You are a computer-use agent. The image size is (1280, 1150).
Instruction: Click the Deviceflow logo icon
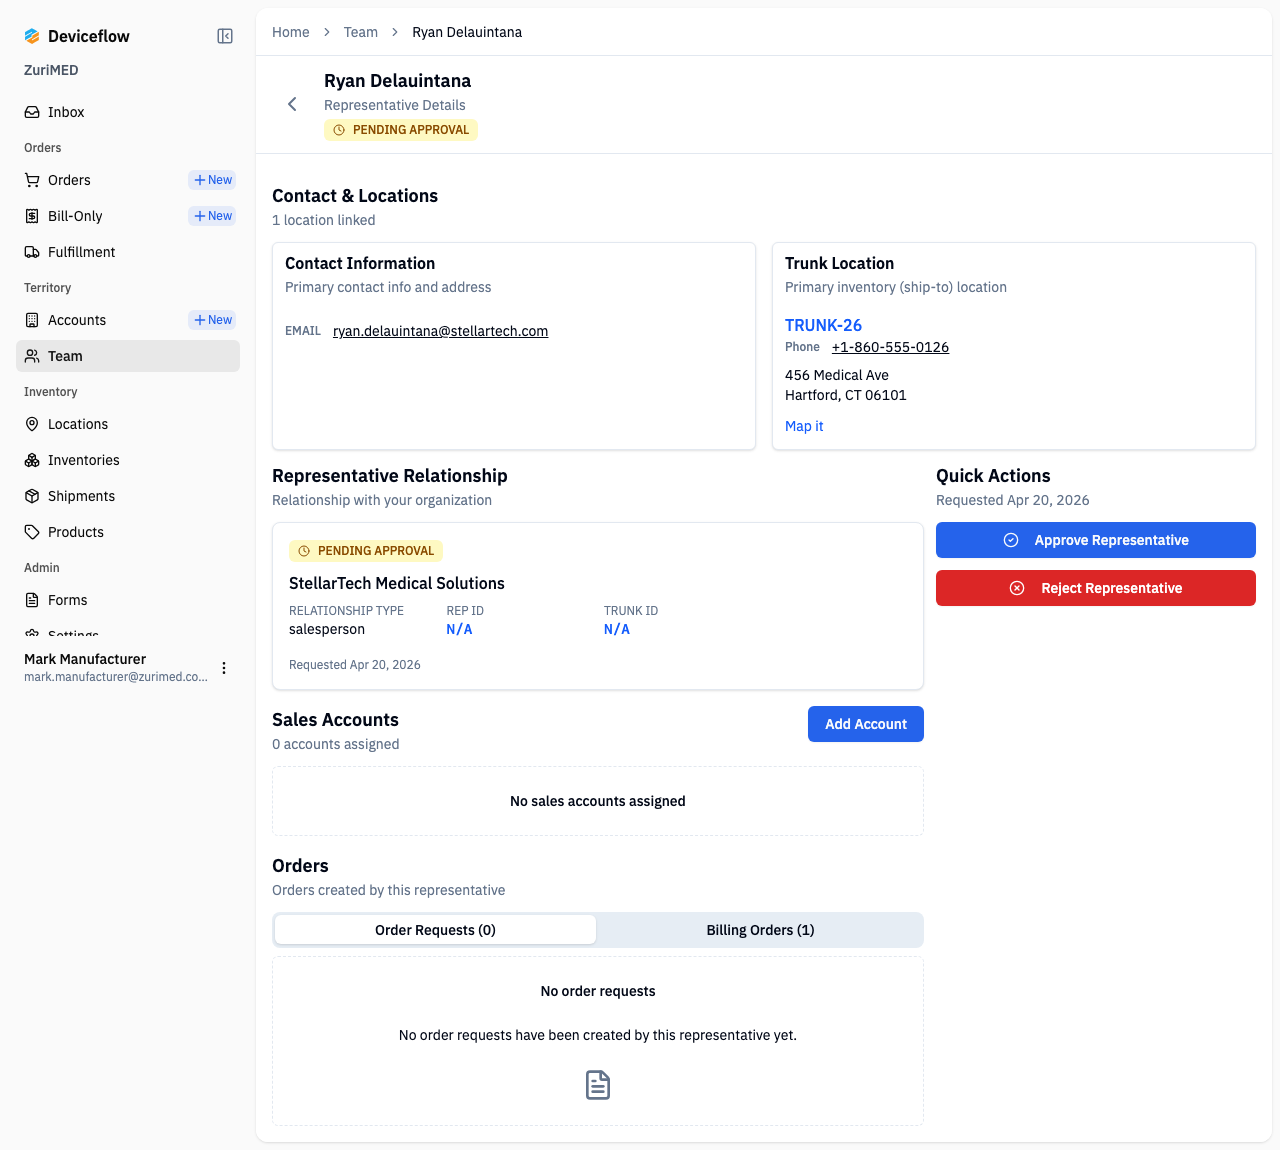(32, 36)
